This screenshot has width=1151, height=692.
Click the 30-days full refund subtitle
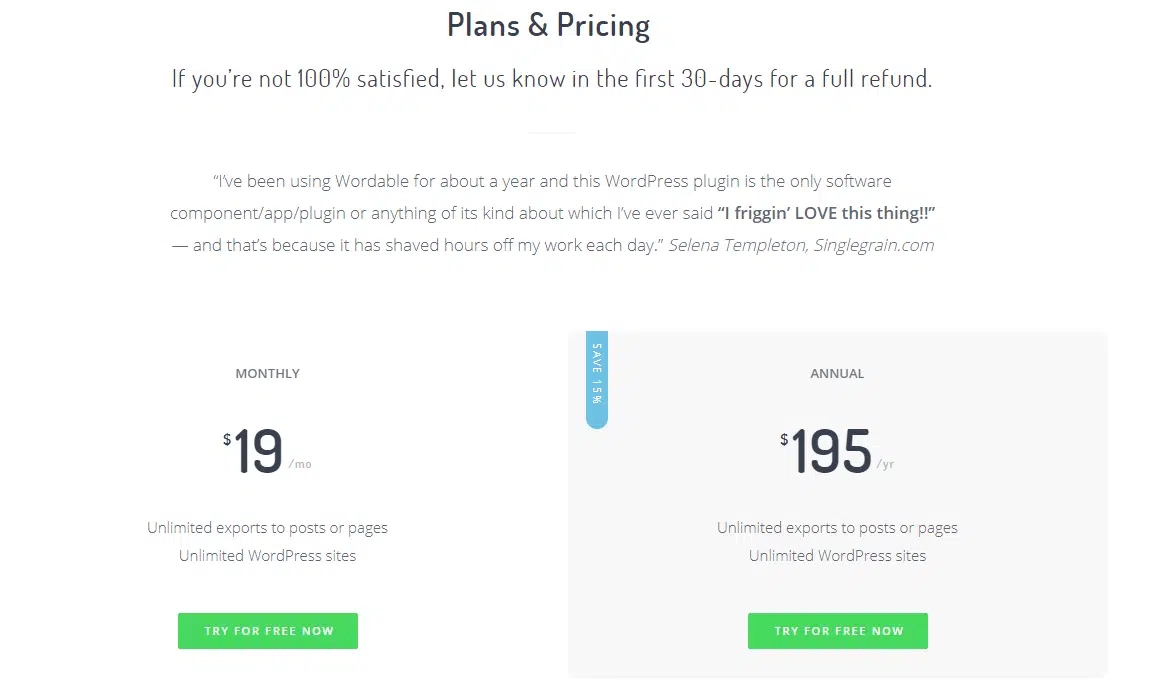click(x=552, y=78)
